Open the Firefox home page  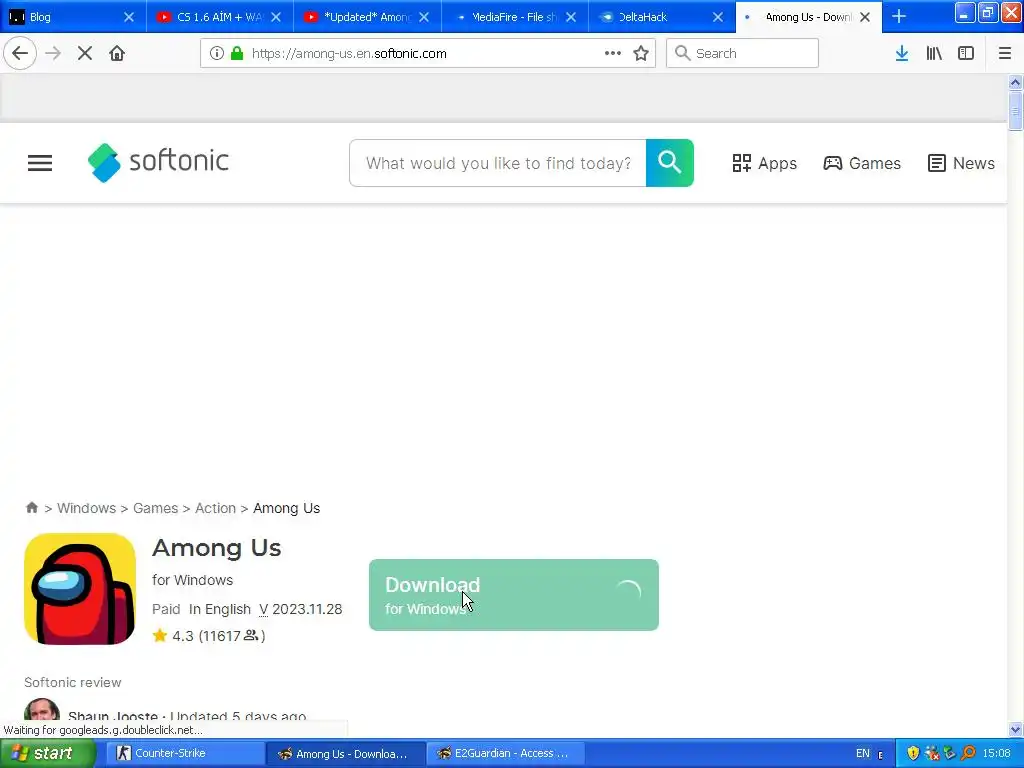tap(117, 53)
